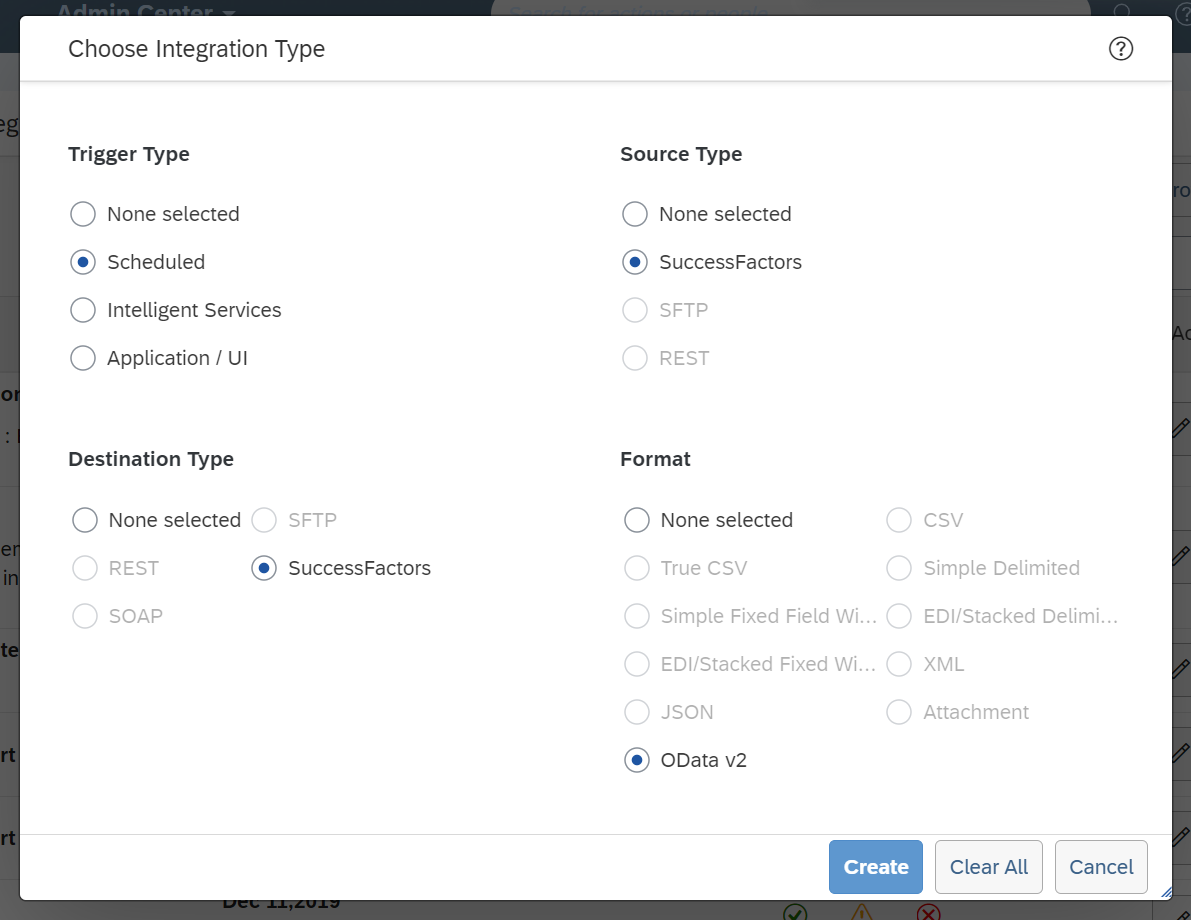Select Source Type None selected radio

[x=635, y=214]
